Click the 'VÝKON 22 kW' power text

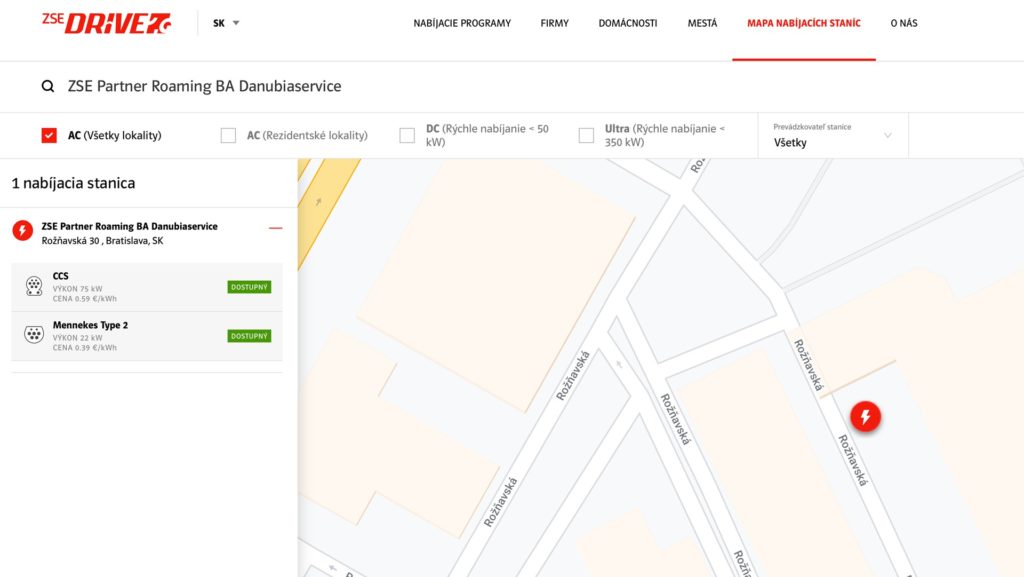78,338
